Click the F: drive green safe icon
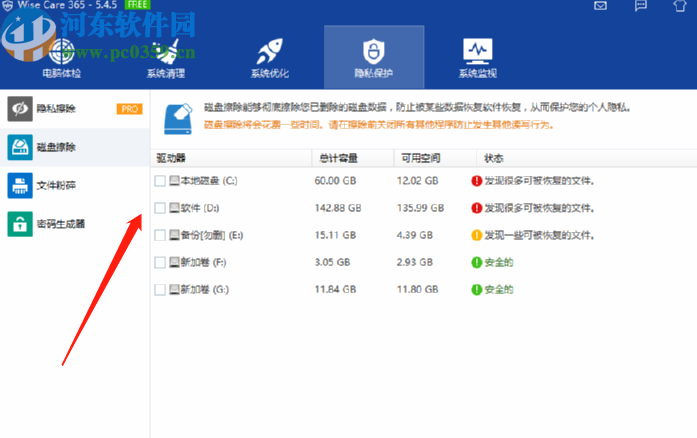 [477, 262]
